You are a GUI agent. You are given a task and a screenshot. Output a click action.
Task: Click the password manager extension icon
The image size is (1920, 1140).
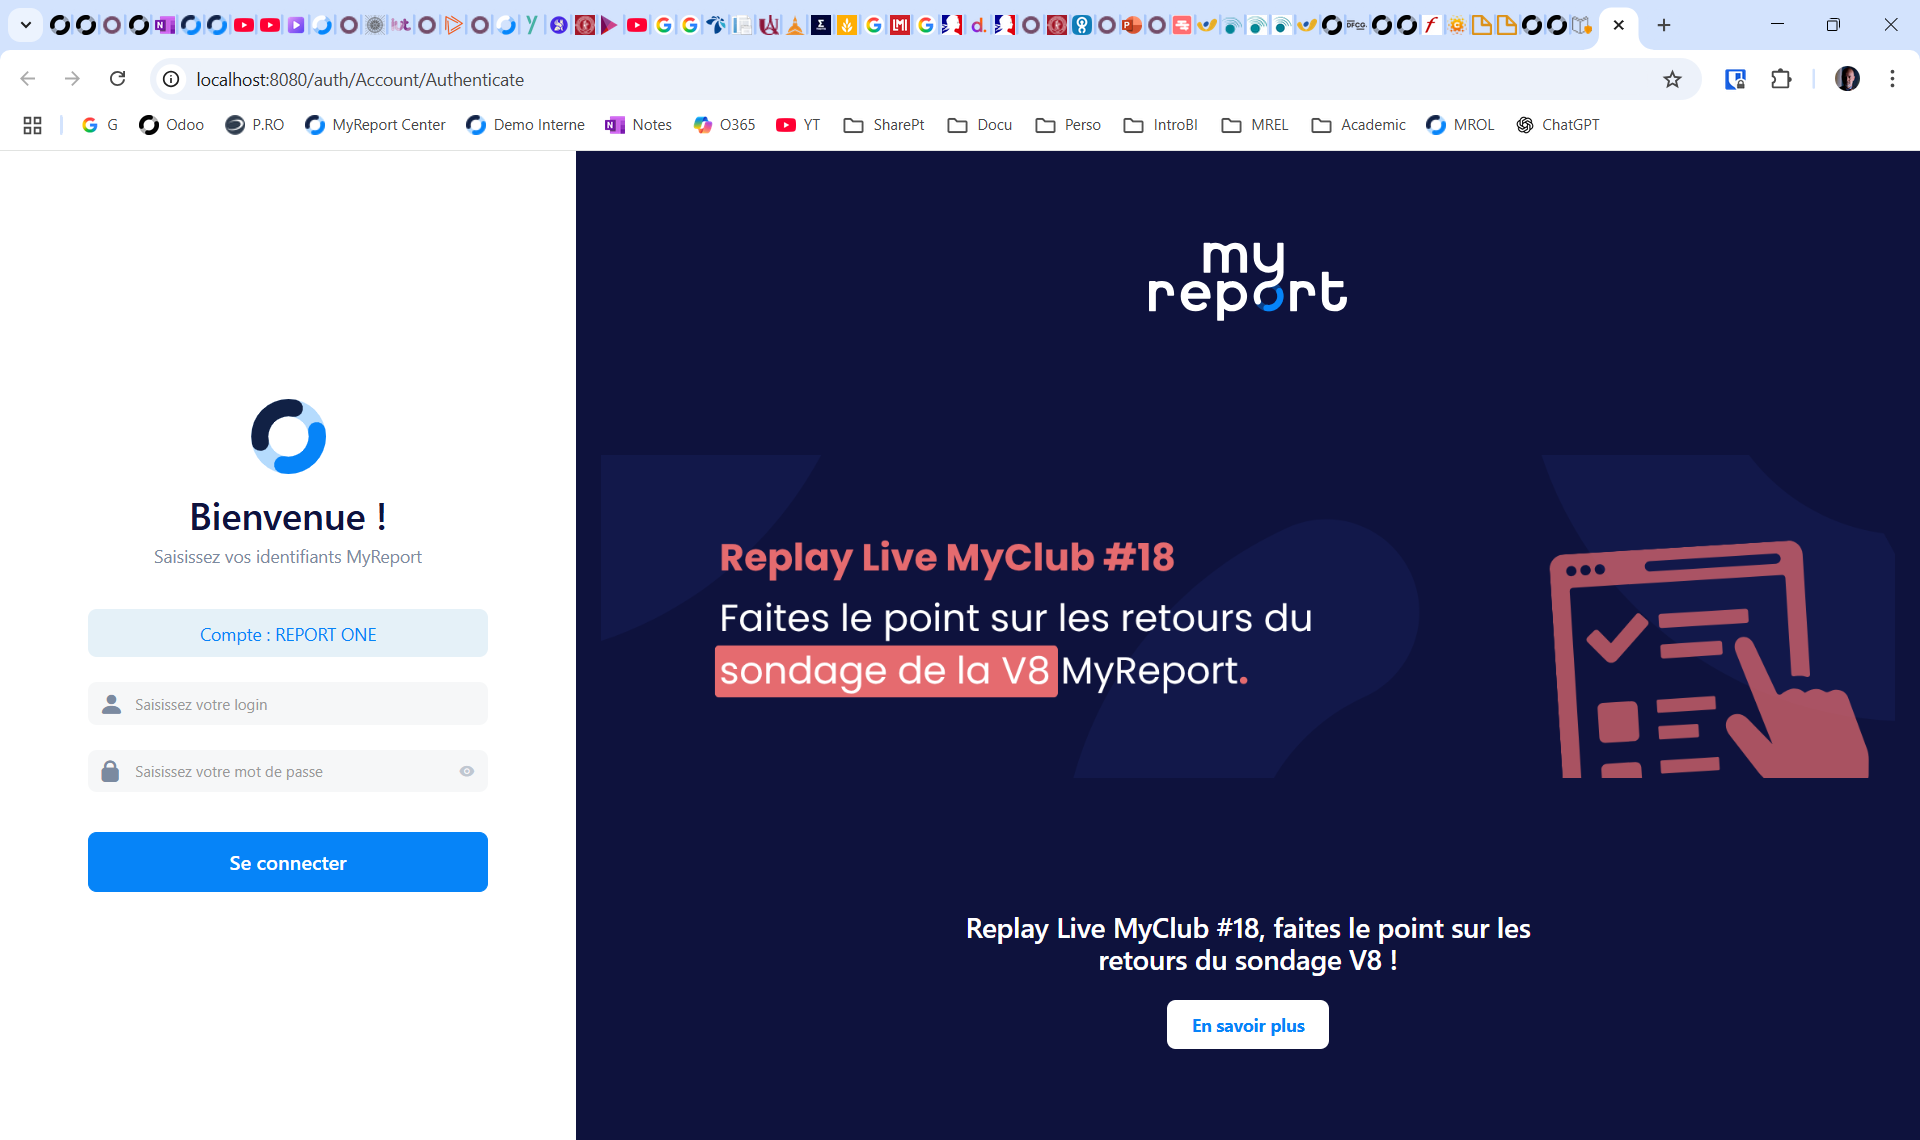(1735, 79)
